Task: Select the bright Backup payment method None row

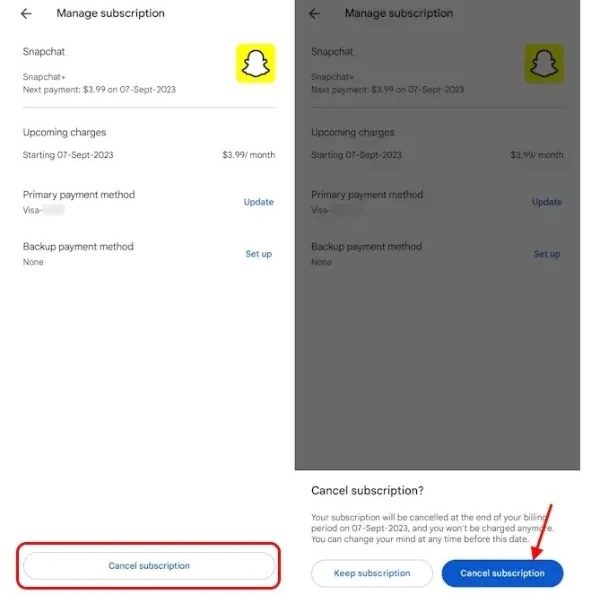Action: point(149,254)
